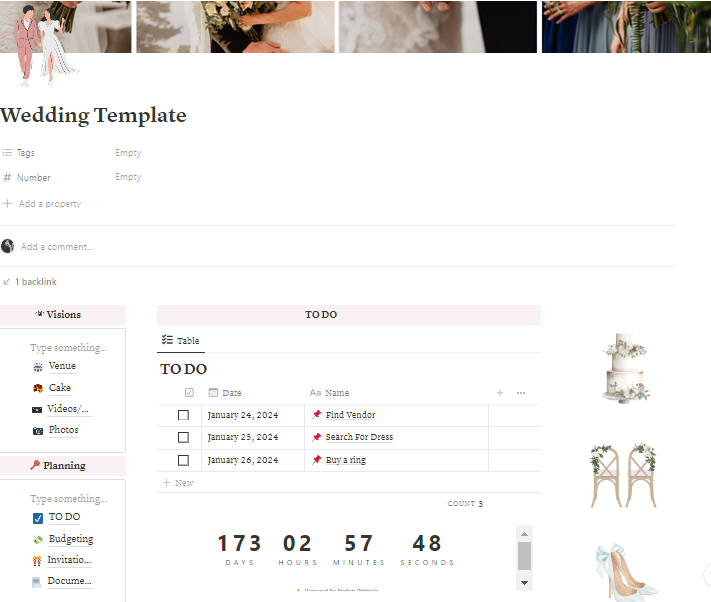Click the bridal shoes image
Viewport: 711px width, 602px height.
tap(626, 573)
